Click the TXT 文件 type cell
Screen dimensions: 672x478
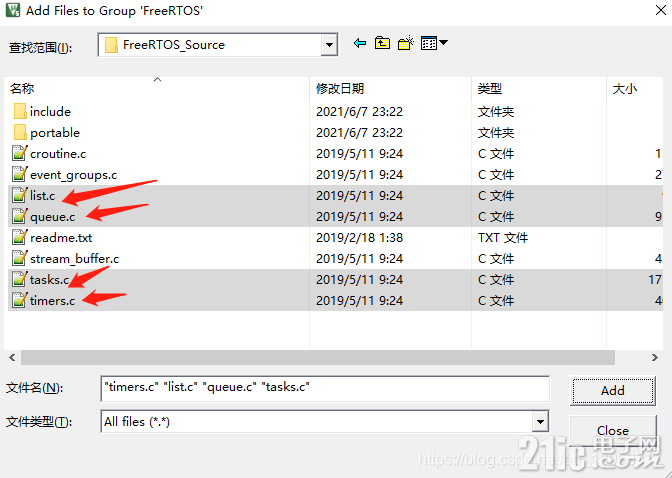click(503, 237)
